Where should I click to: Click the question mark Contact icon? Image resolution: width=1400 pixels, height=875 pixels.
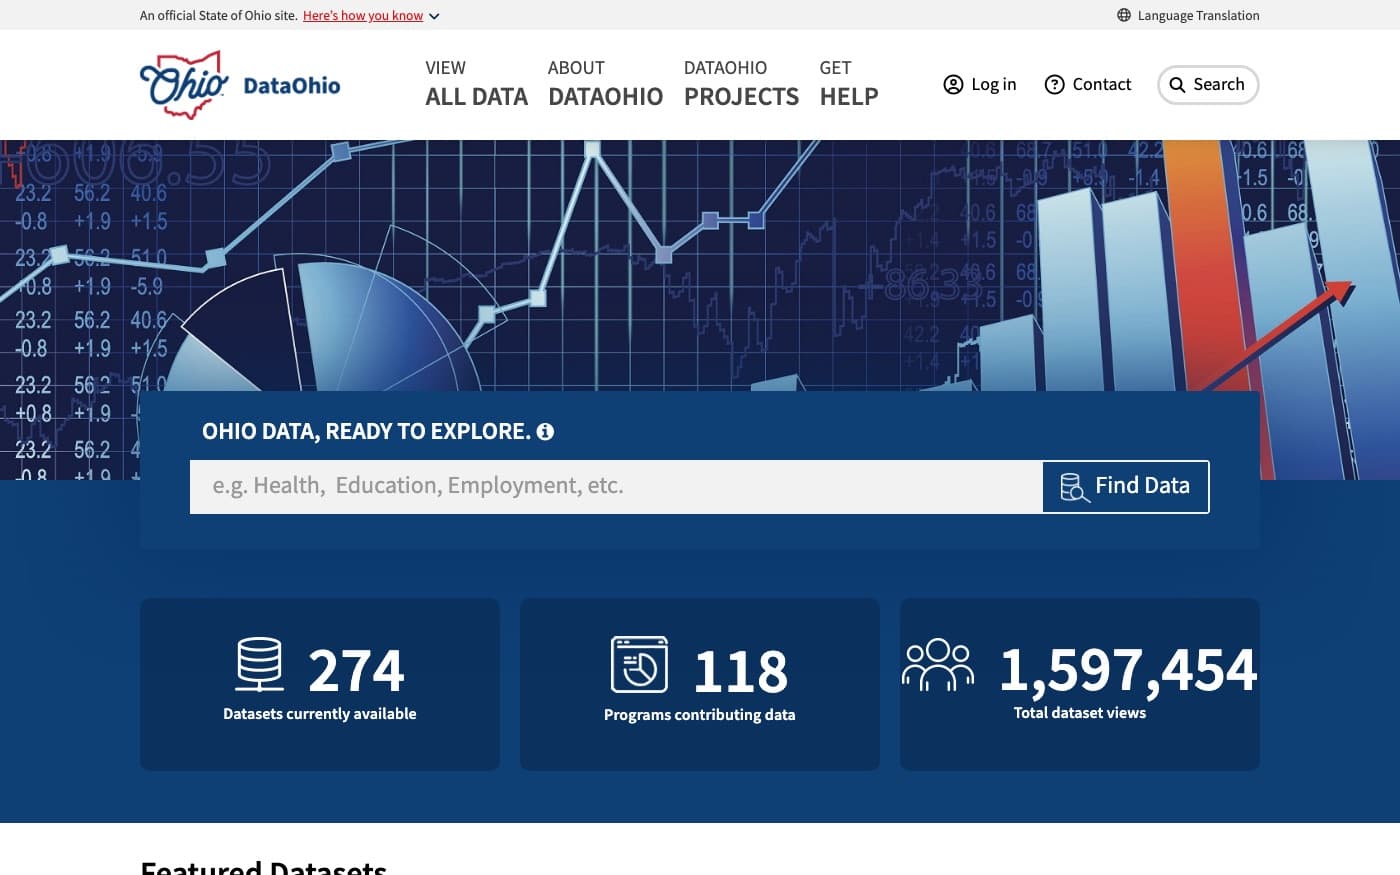(1054, 85)
